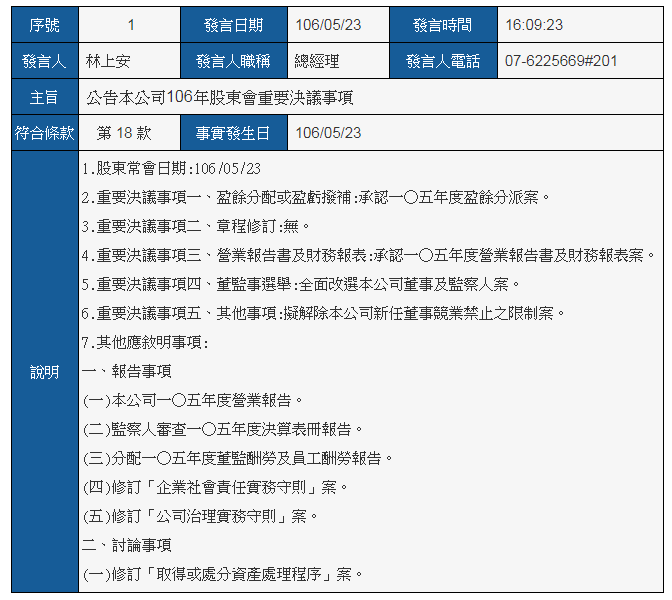Select phone number 07-6225669#201
The height and width of the screenshot is (600, 672).
[x=561, y=61]
